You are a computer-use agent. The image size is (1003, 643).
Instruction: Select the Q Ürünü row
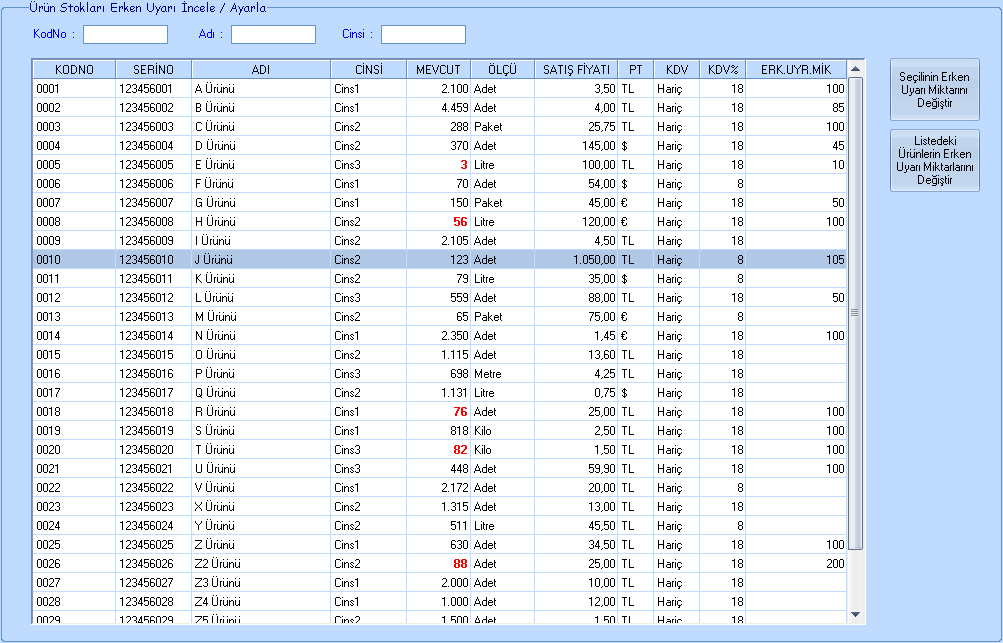[x=439, y=393]
